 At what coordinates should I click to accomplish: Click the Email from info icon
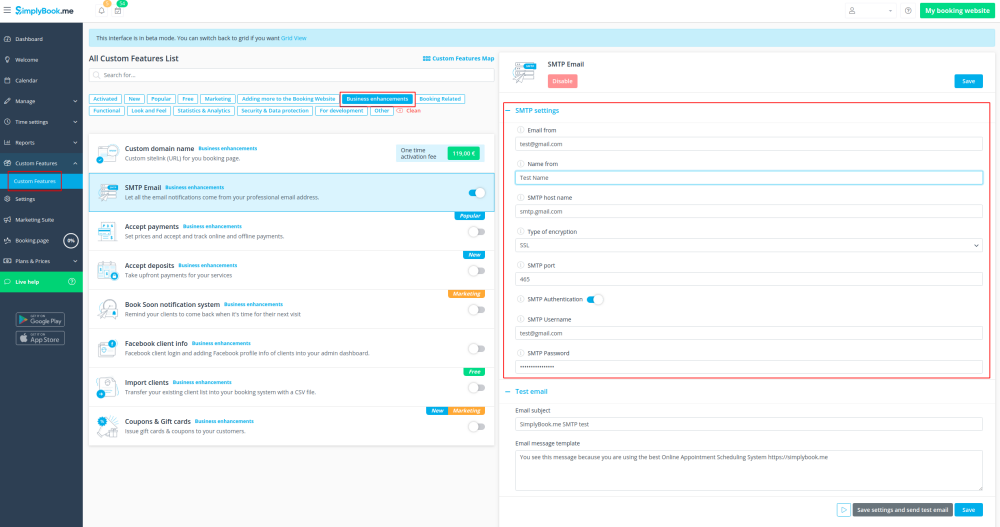[x=520, y=130]
